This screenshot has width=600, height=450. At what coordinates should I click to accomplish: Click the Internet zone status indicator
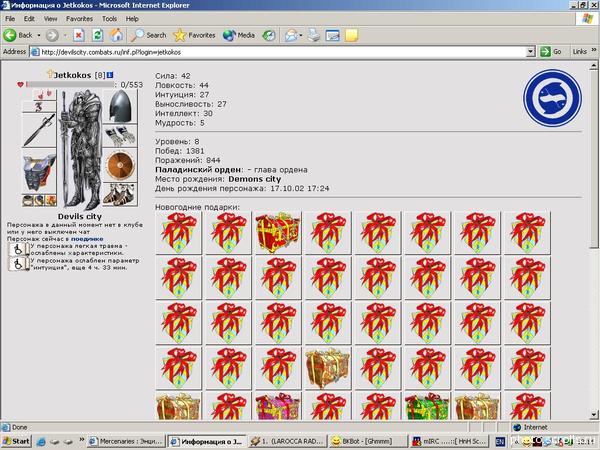(531, 427)
